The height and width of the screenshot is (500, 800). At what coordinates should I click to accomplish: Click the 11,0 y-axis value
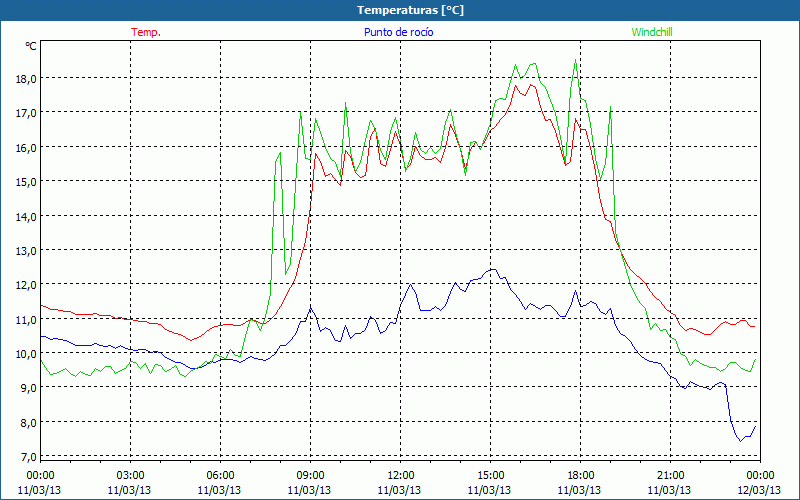[x=27, y=319]
